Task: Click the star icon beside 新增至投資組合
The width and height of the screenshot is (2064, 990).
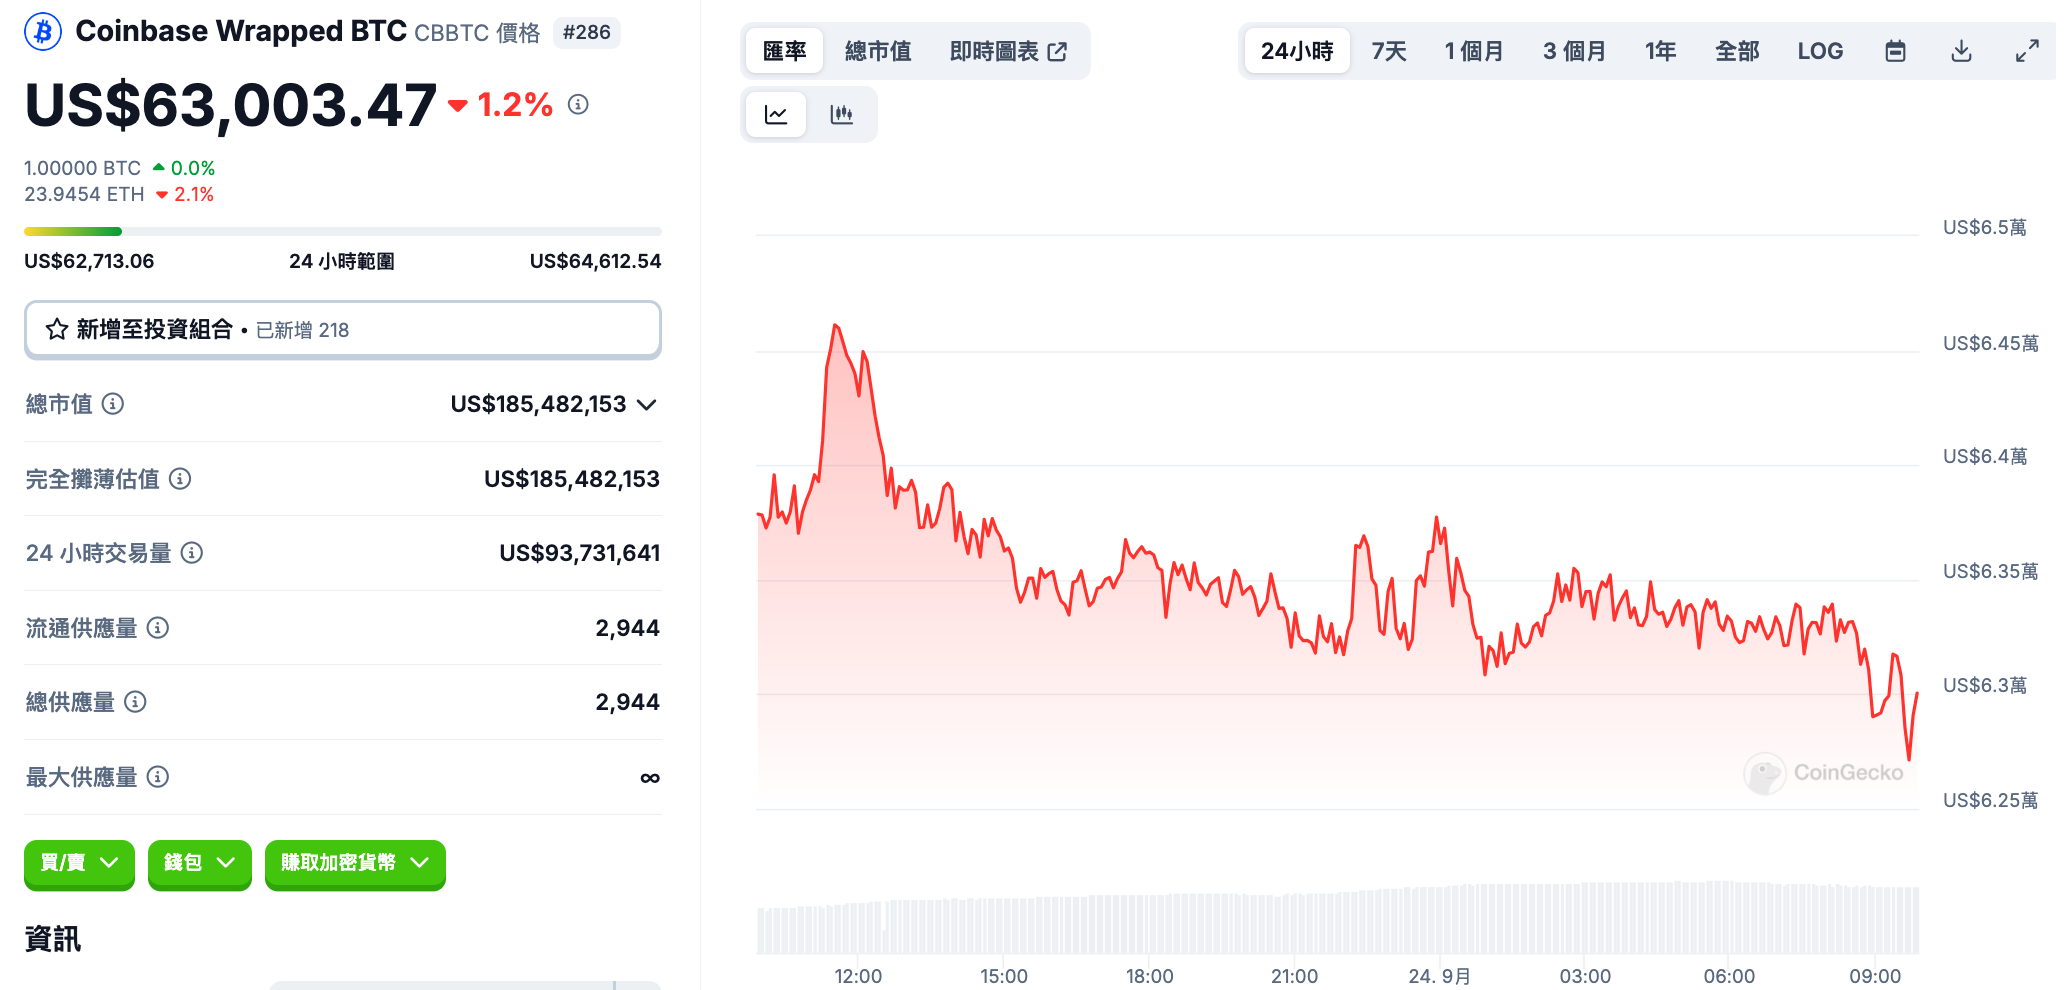Action: (57, 329)
